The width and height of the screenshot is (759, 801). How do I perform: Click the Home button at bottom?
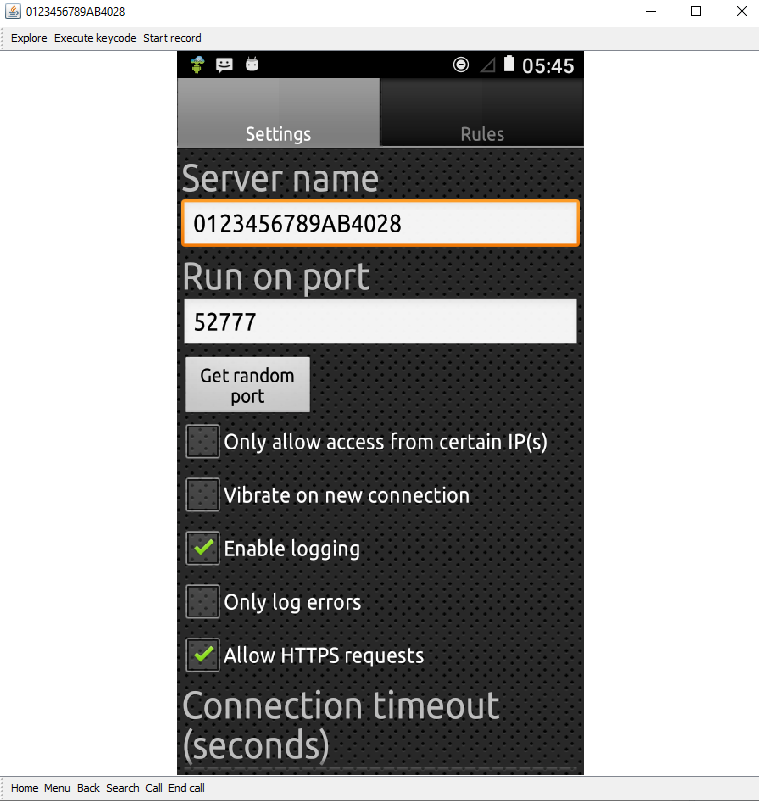click(25, 788)
